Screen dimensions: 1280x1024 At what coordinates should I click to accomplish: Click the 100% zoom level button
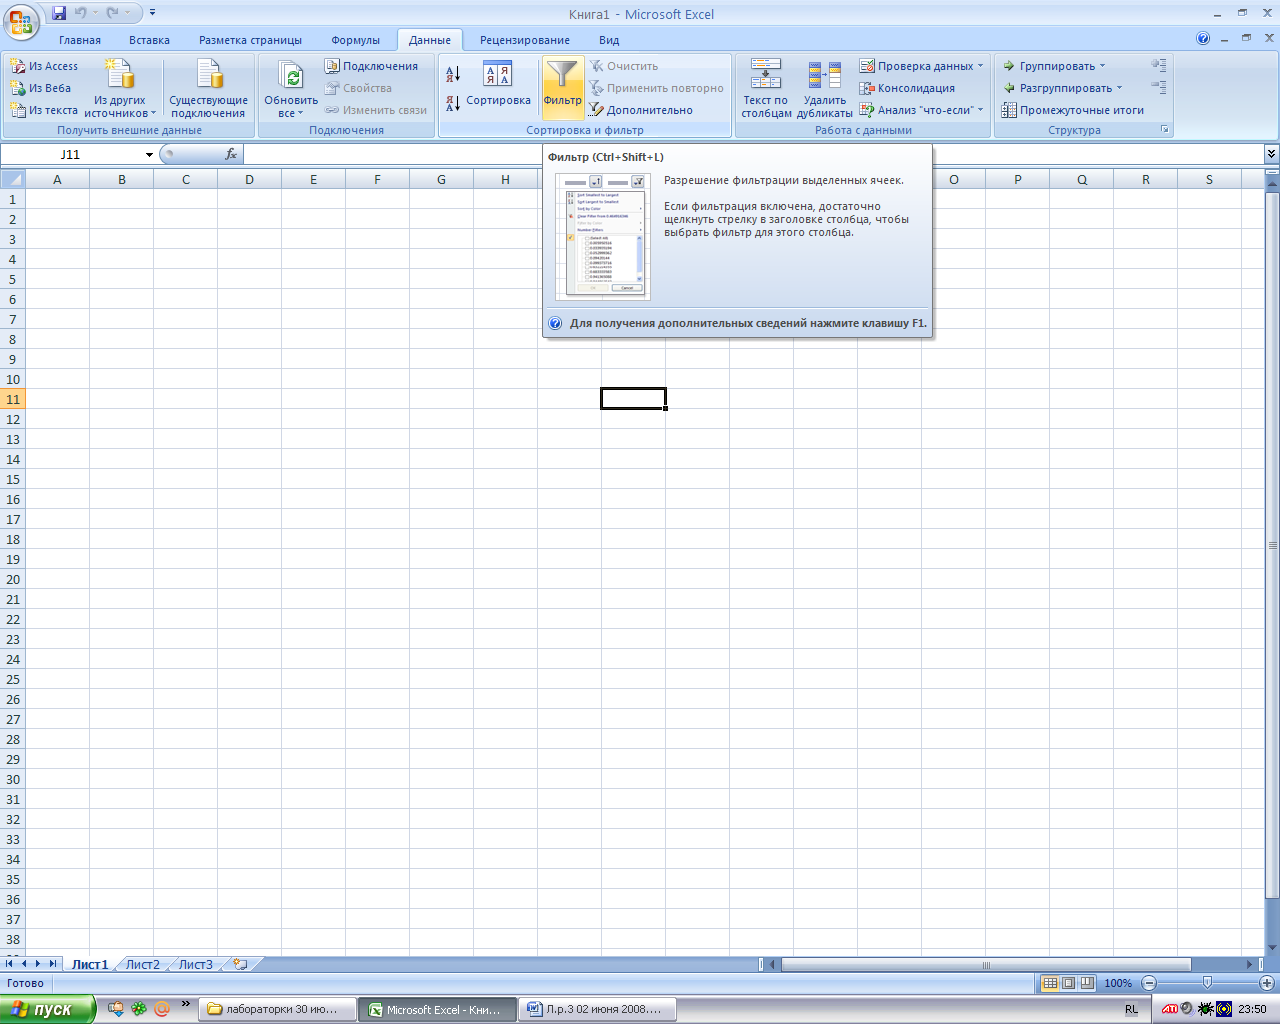pyautogui.click(x=1118, y=983)
